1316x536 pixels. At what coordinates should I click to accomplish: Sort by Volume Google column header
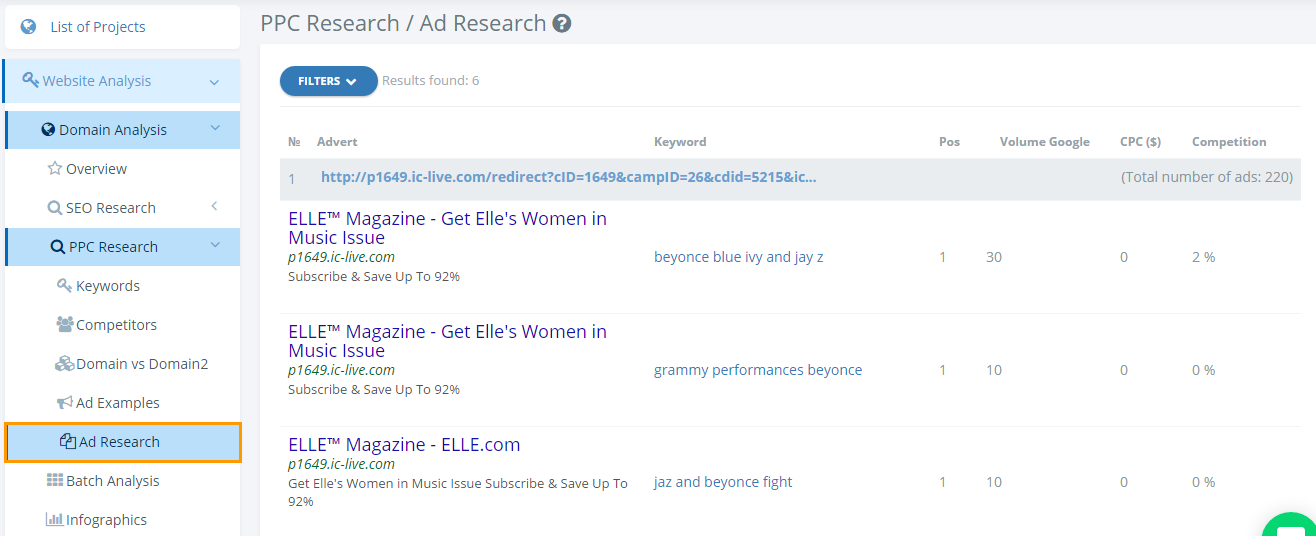click(1045, 142)
